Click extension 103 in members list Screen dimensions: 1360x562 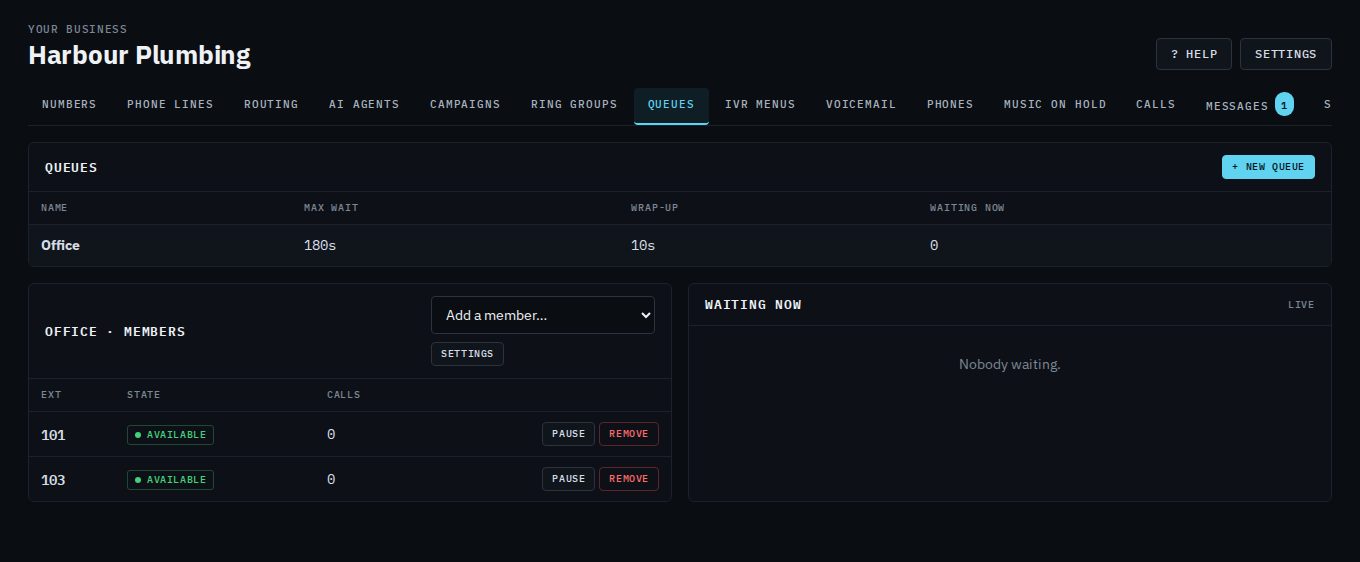pyautogui.click(x=53, y=480)
